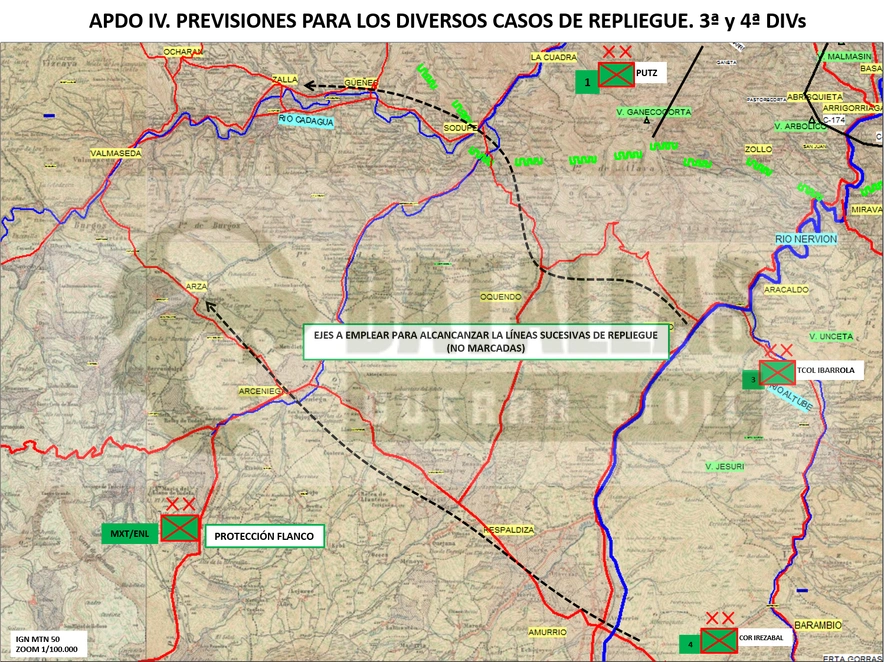Click the arrowhead near Arza

point(210,306)
